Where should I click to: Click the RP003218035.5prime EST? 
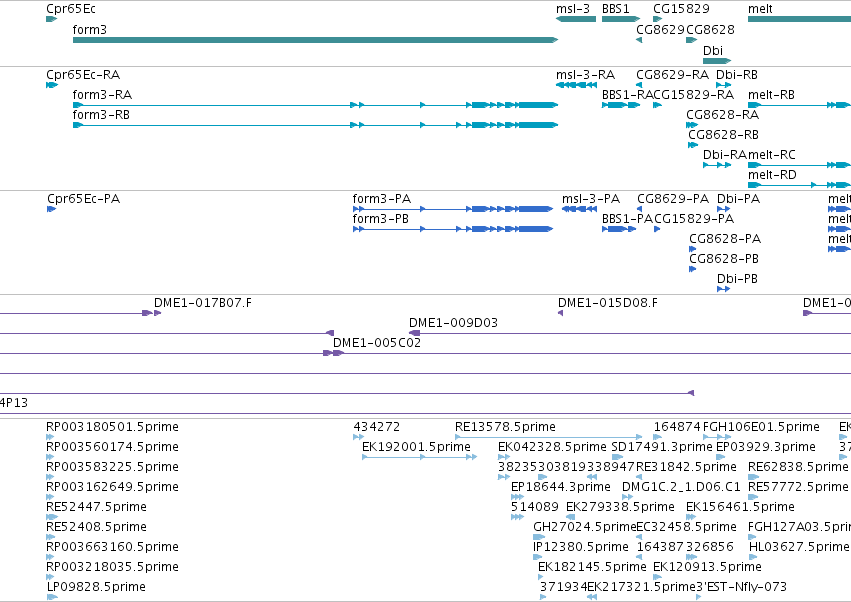[50, 577]
